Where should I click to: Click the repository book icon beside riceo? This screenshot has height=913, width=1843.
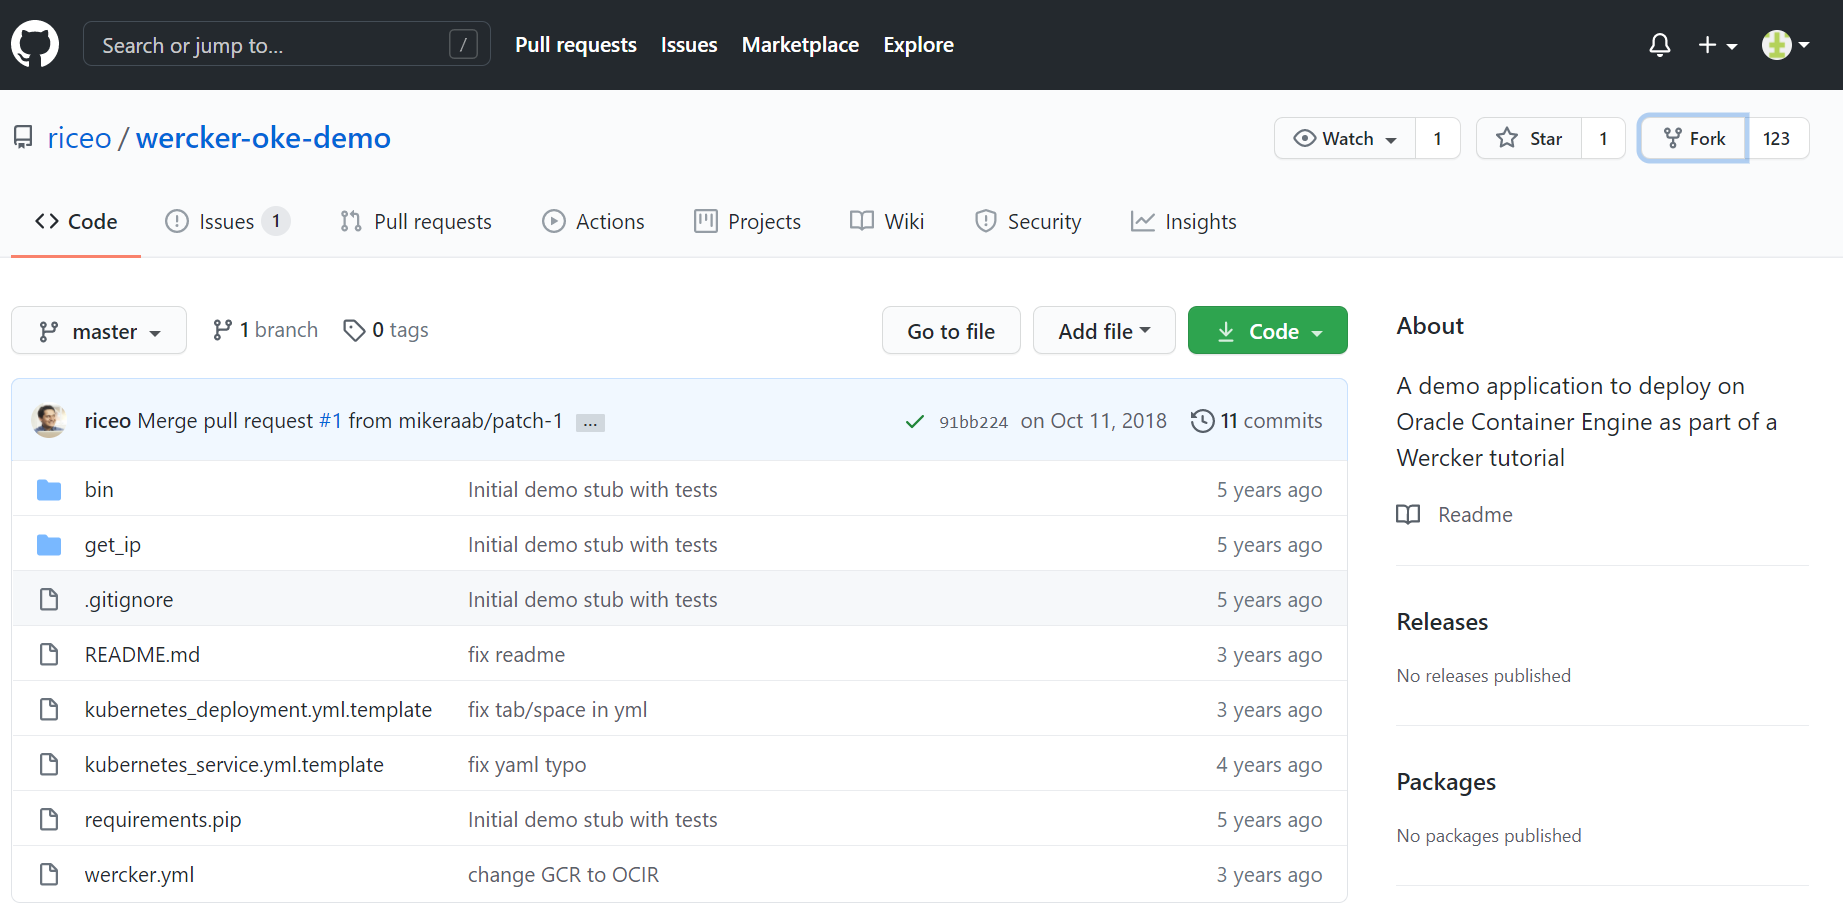pos(23,138)
